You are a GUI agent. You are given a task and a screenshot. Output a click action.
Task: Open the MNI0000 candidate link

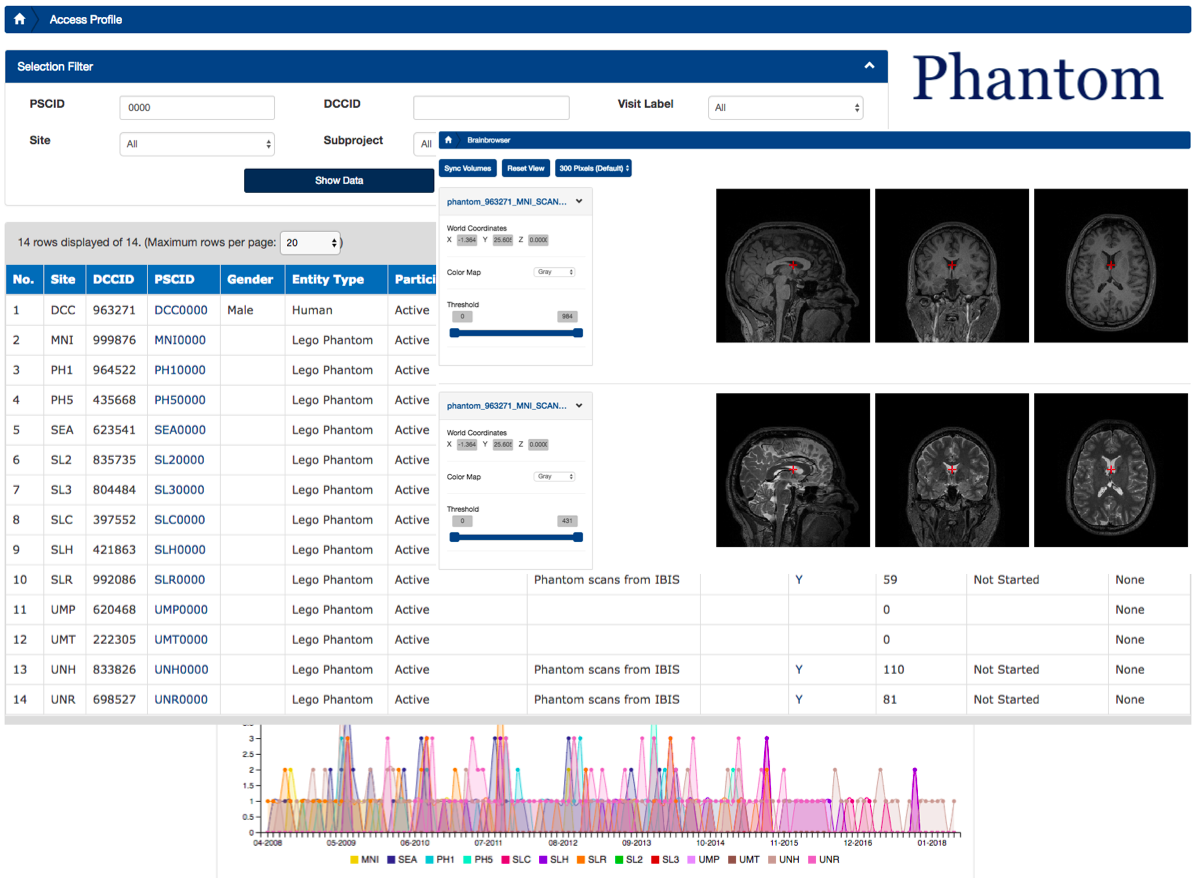[x=180, y=340]
